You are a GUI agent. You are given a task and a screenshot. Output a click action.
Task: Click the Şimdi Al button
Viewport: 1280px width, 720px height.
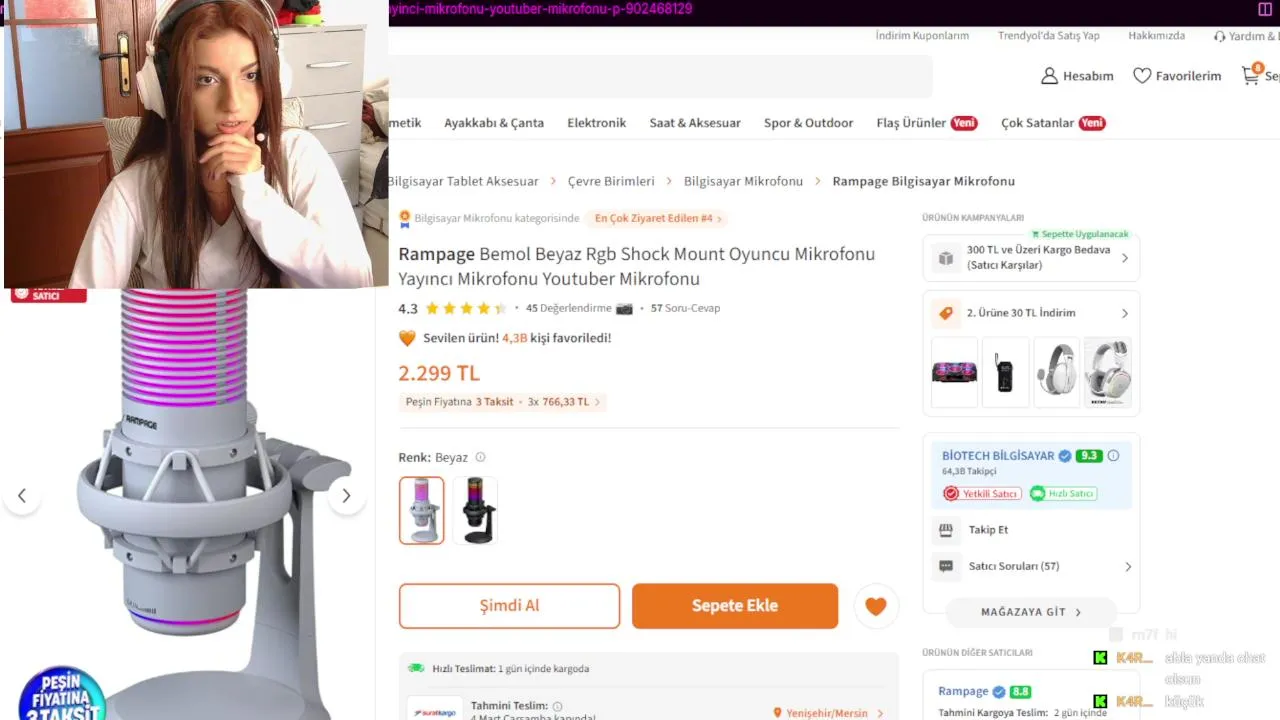pyautogui.click(x=509, y=606)
